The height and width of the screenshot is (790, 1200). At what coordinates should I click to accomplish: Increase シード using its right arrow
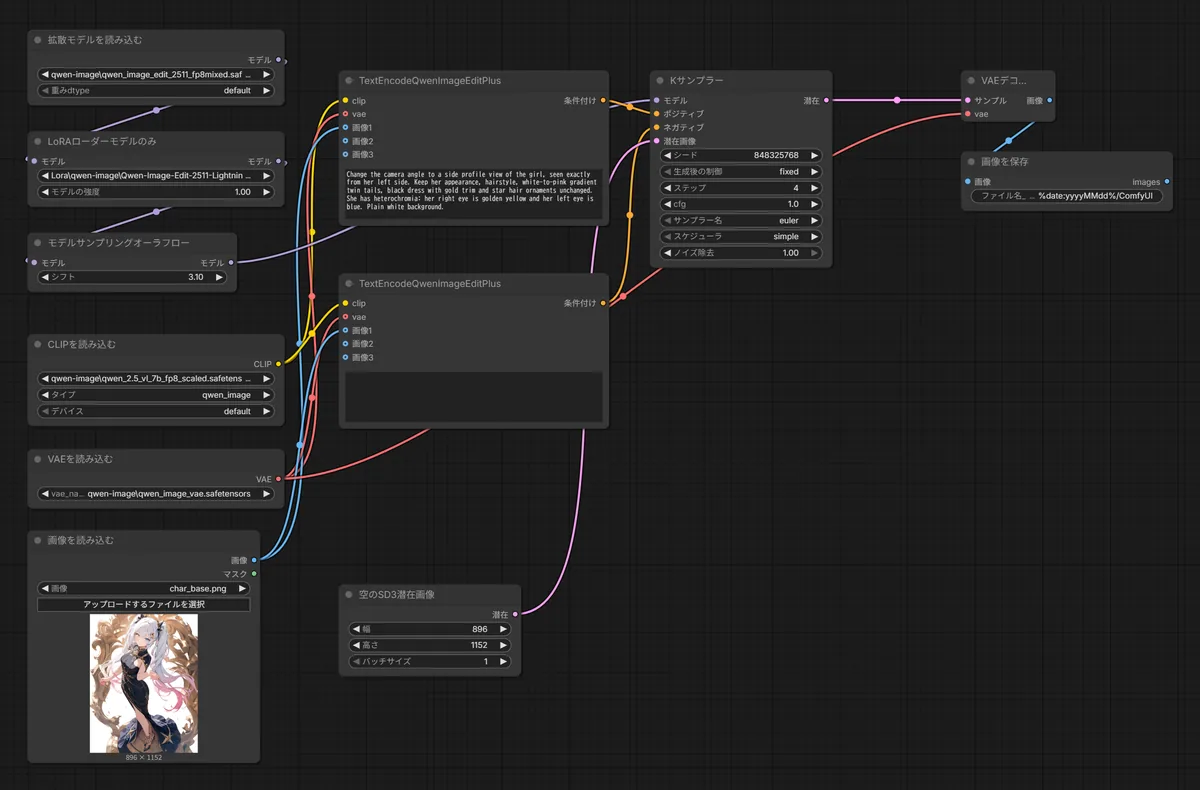(815, 156)
